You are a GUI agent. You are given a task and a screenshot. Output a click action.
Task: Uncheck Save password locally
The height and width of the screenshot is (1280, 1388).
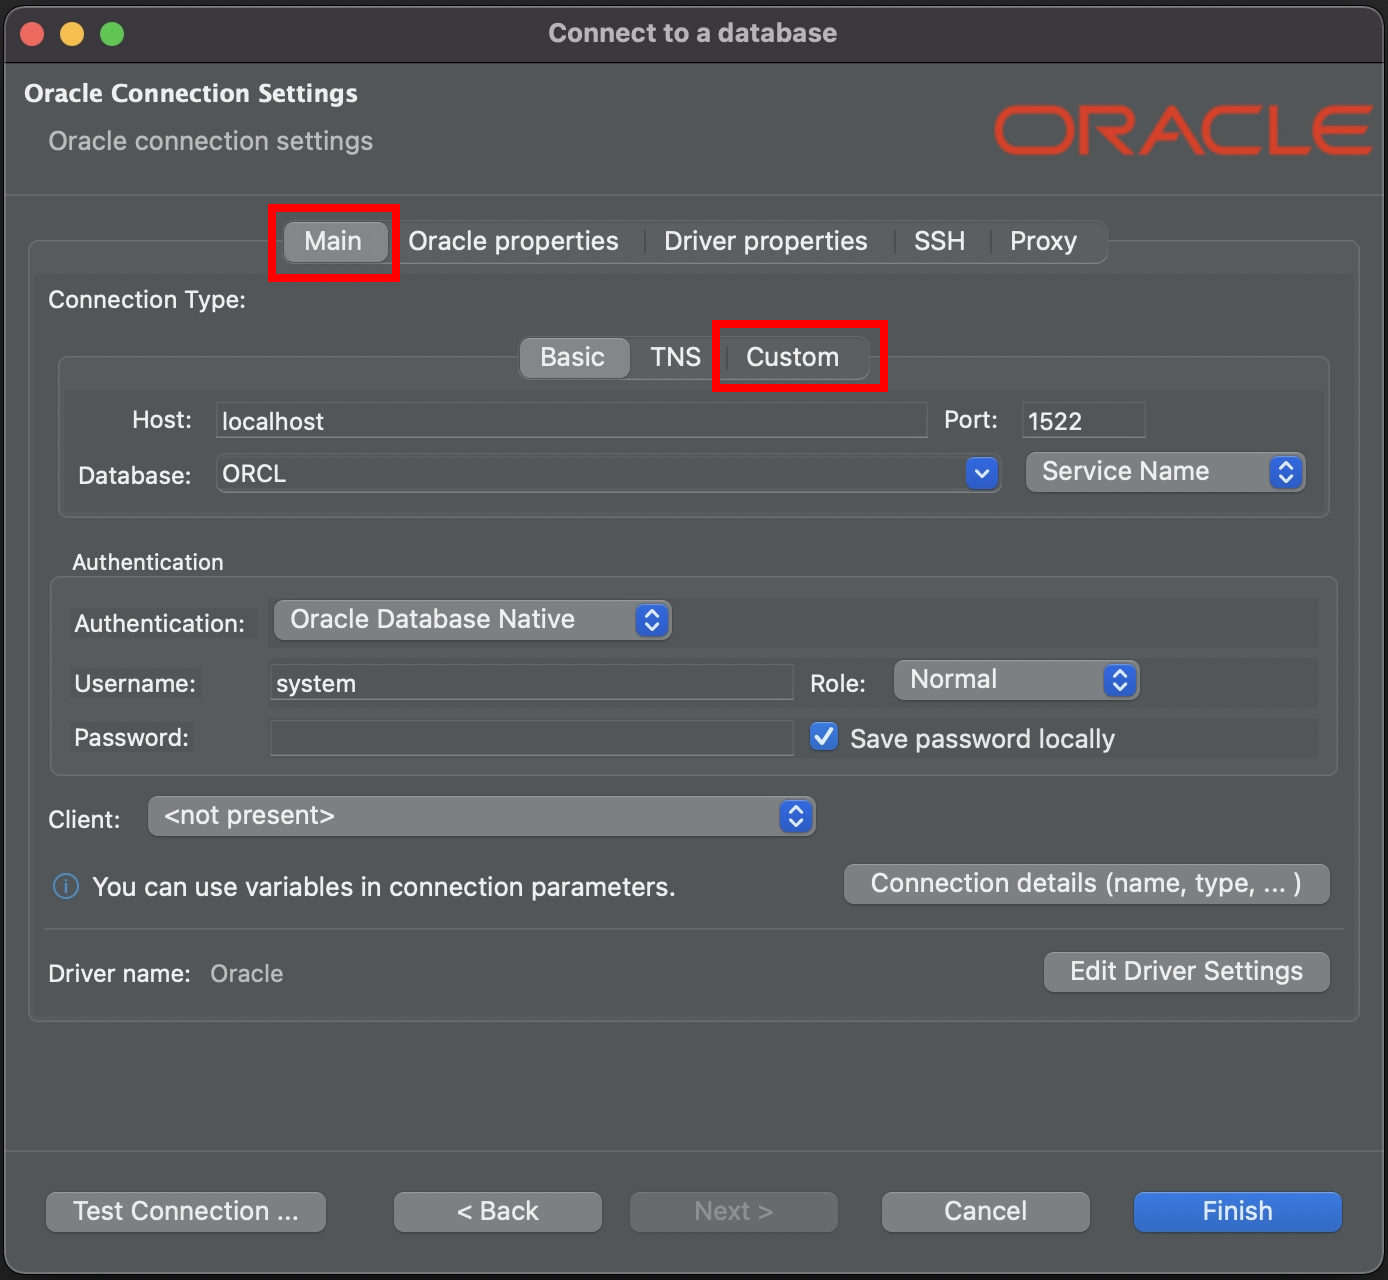(x=824, y=737)
